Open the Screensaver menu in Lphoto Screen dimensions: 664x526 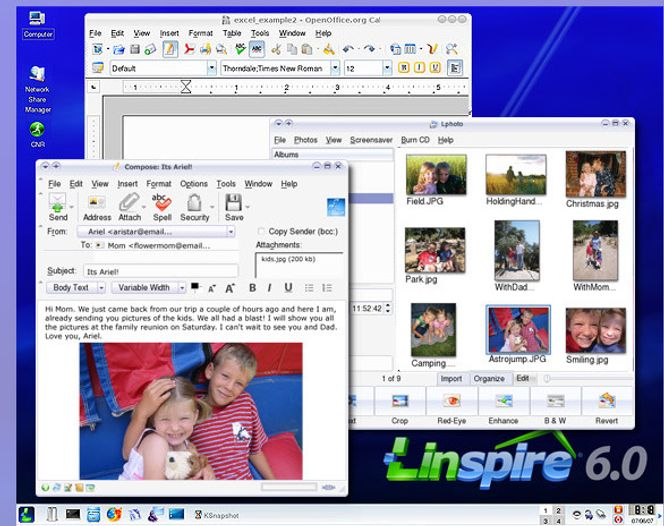[371, 140]
